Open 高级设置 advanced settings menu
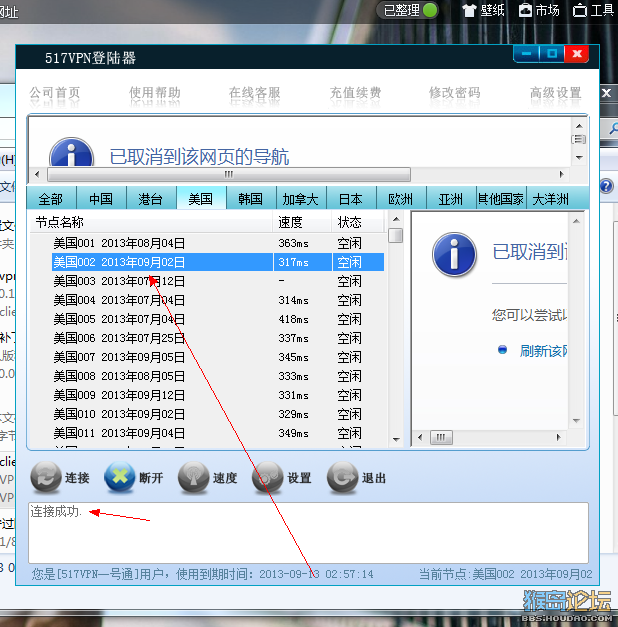618x627 pixels. (x=555, y=93)
